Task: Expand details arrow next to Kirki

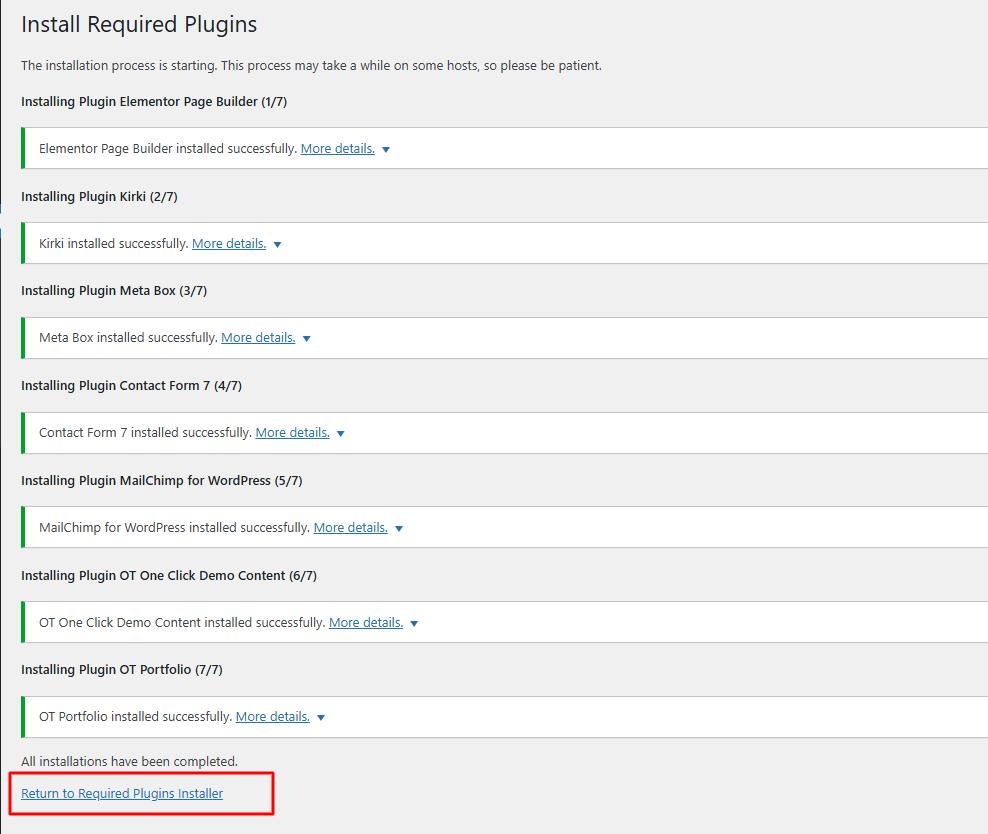Action: point(277,245)
